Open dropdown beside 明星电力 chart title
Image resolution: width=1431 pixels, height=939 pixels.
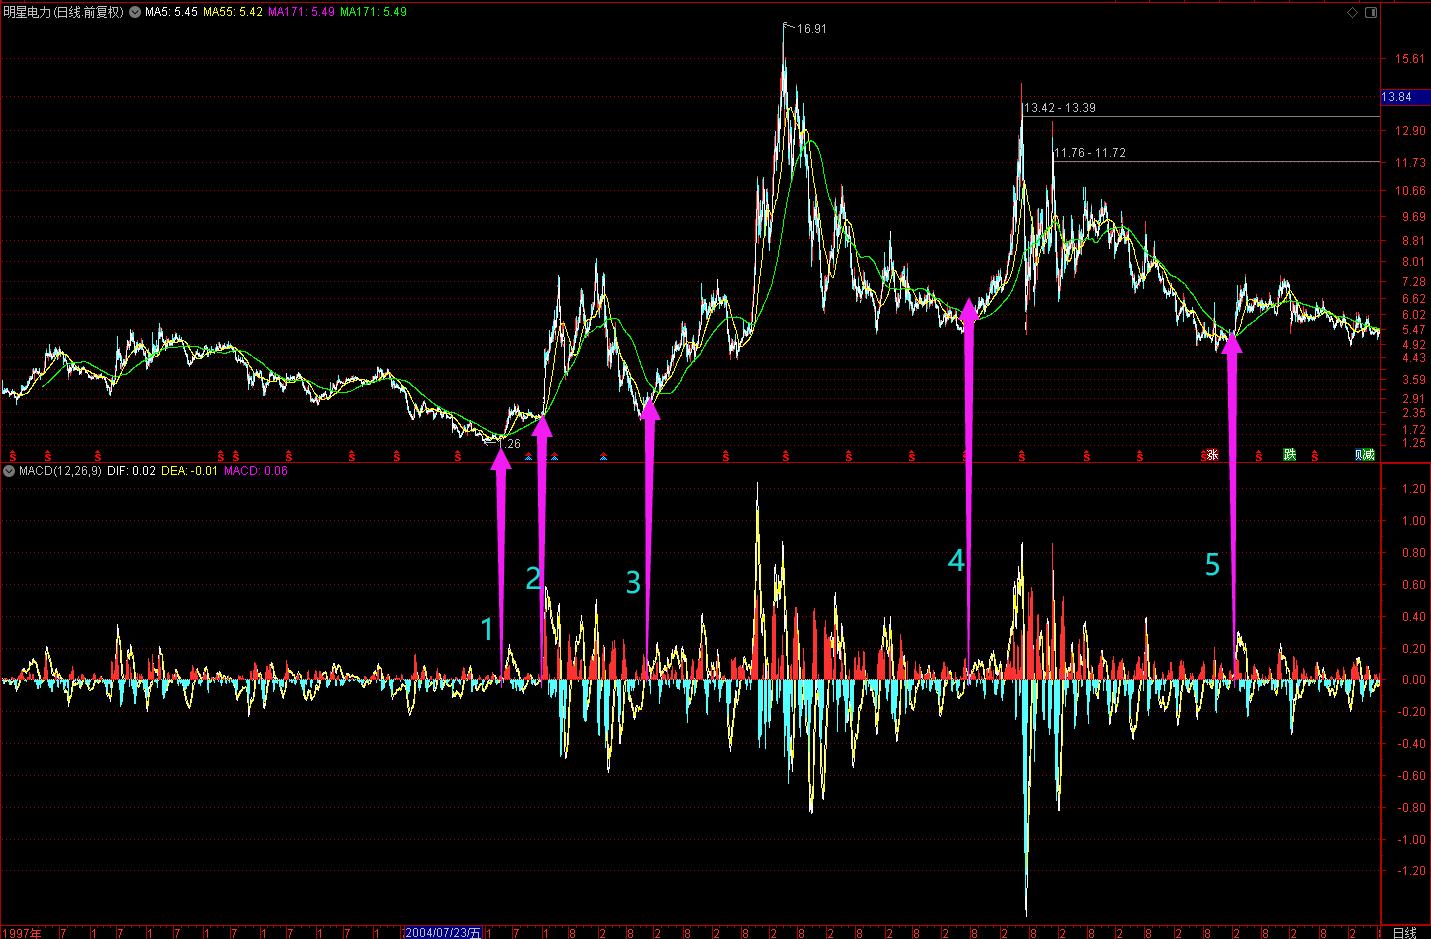135,12
